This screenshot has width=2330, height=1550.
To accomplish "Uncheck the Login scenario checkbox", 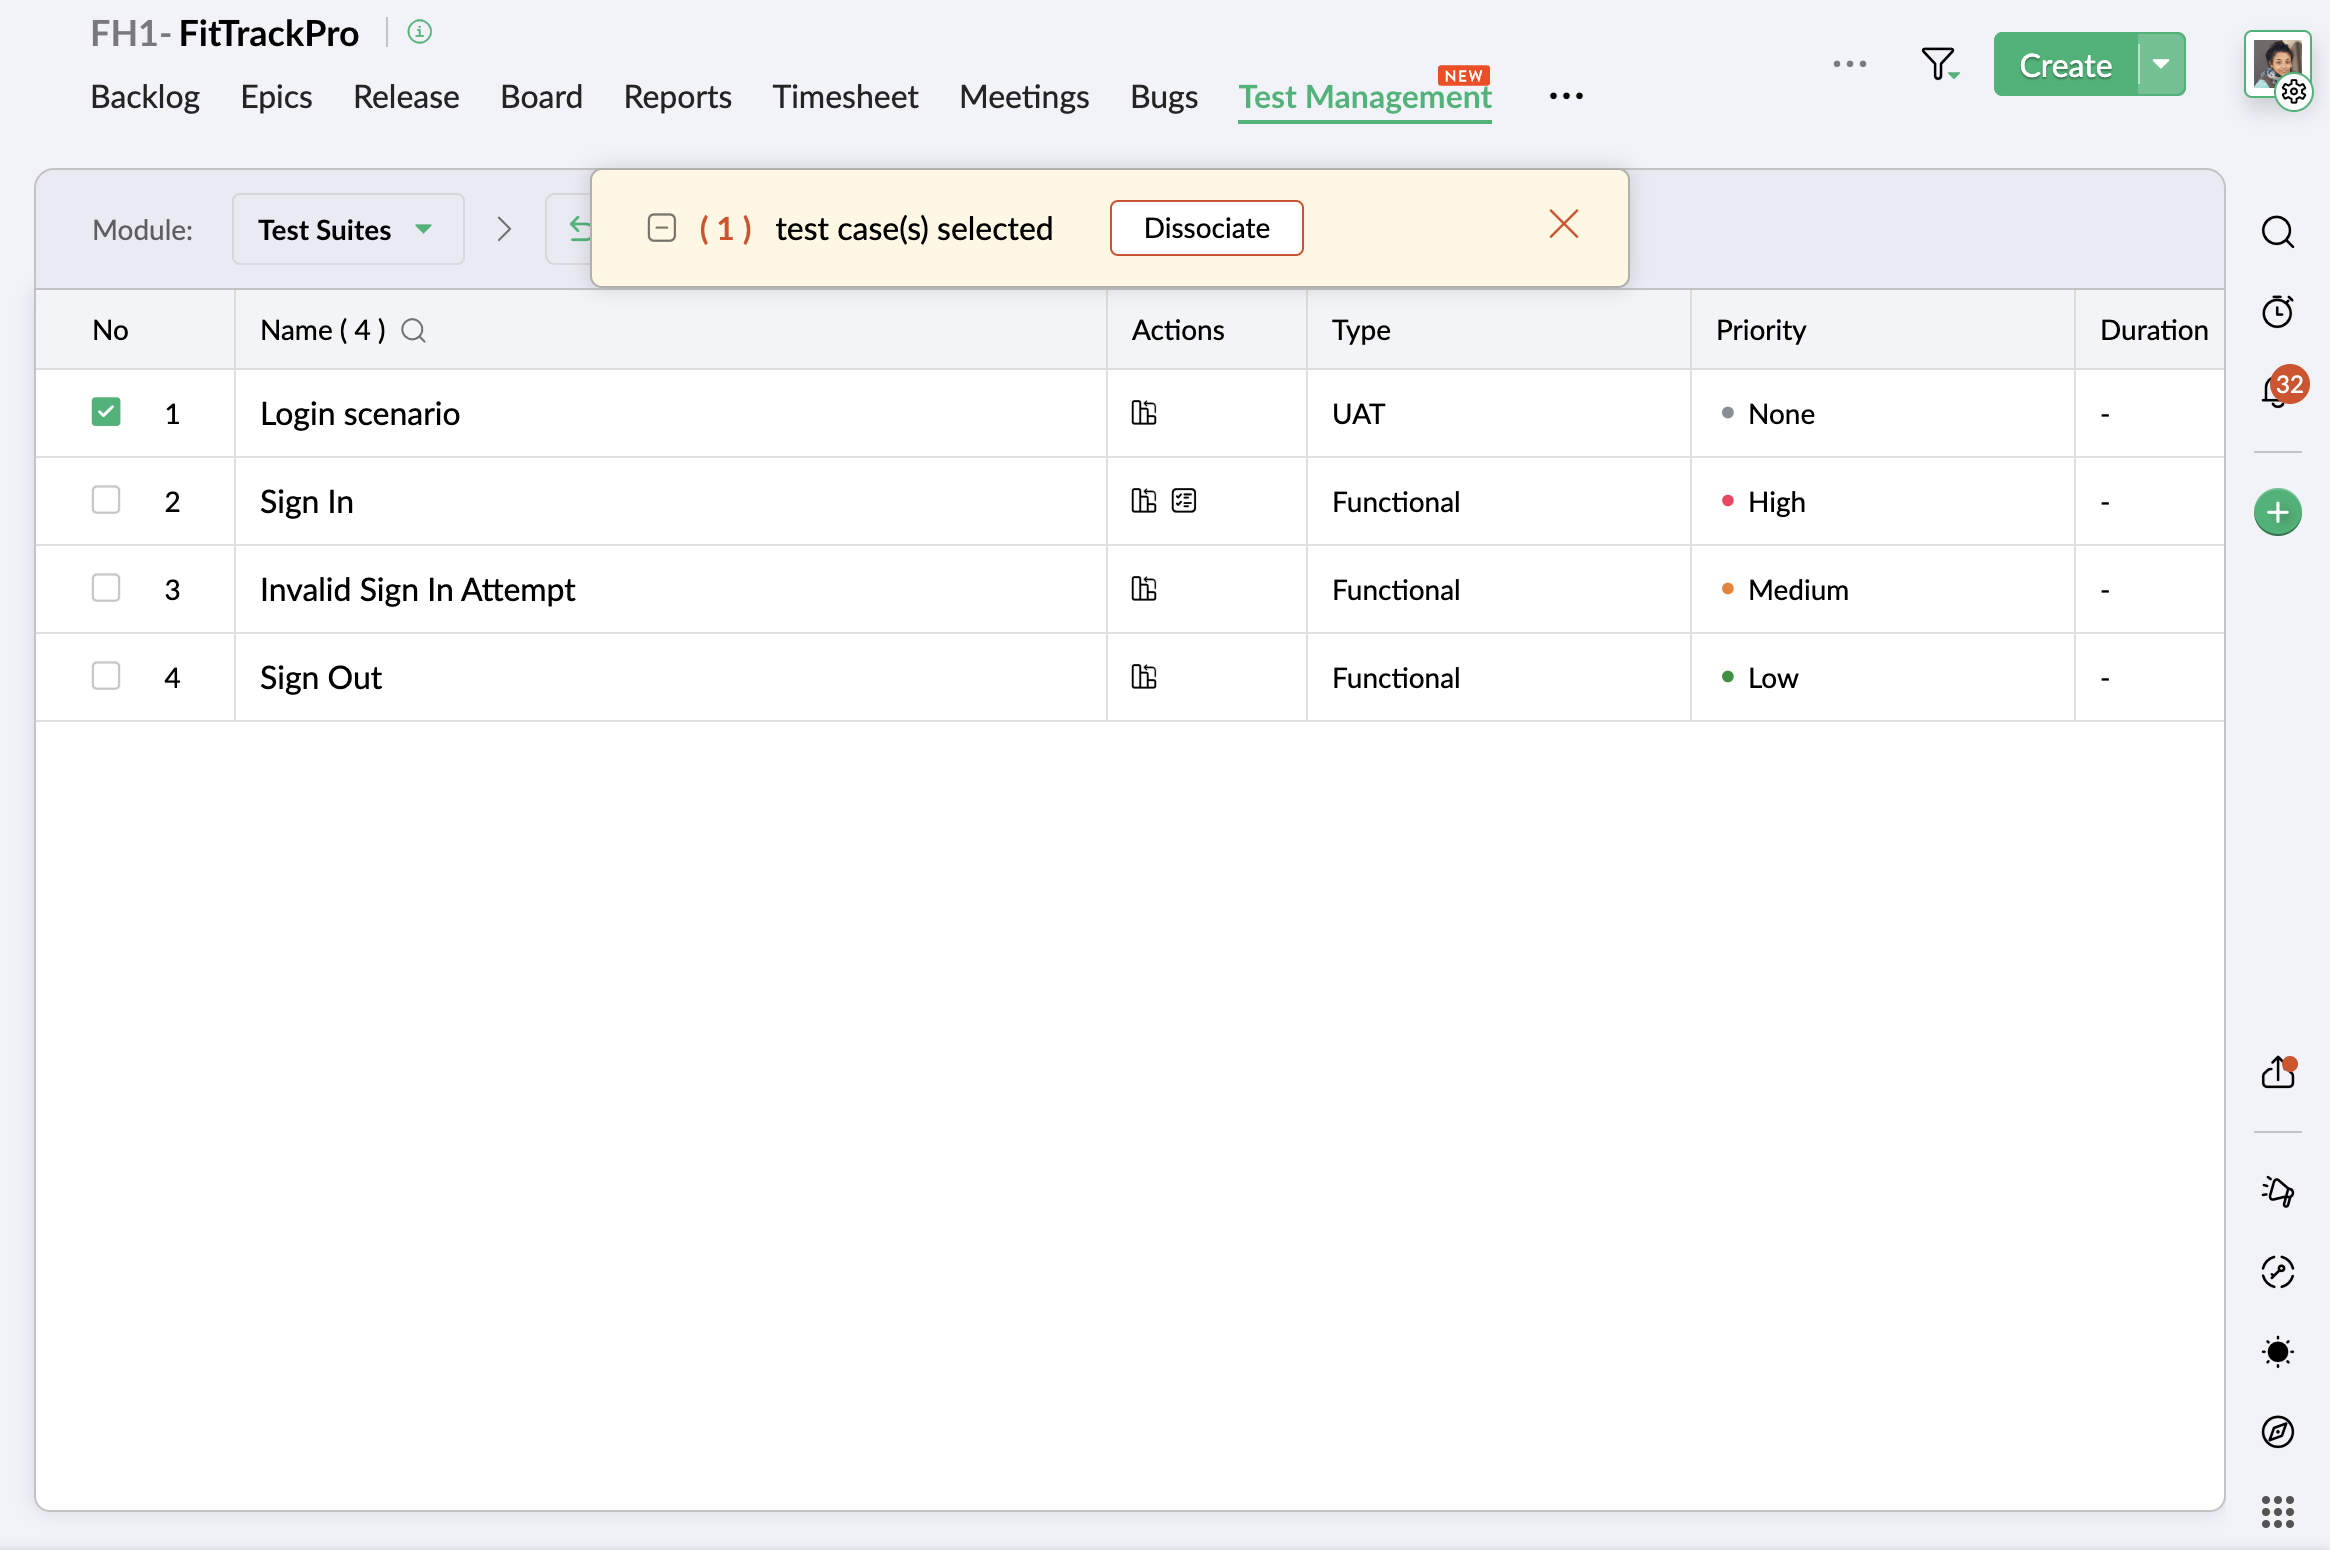I will click(106, 412).
